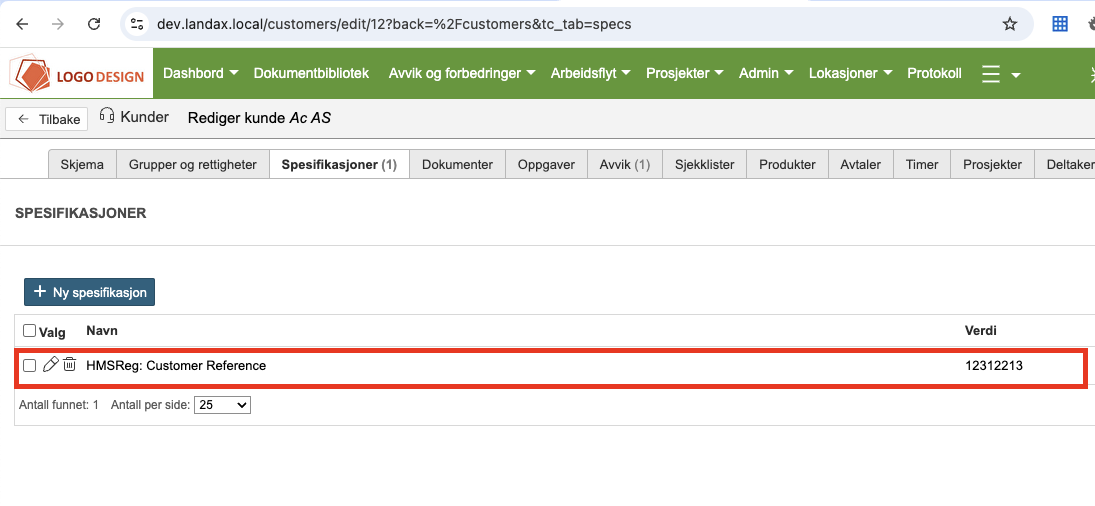Switch to the Dokumenter tab

457,164
